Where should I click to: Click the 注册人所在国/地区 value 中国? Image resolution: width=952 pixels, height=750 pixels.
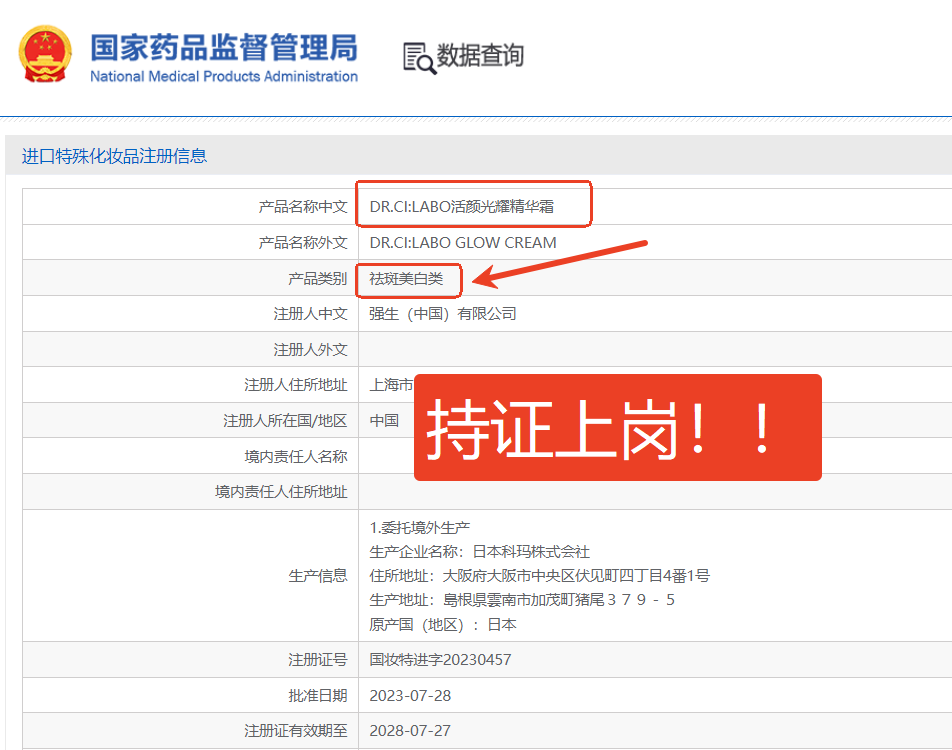coord(384,421)
